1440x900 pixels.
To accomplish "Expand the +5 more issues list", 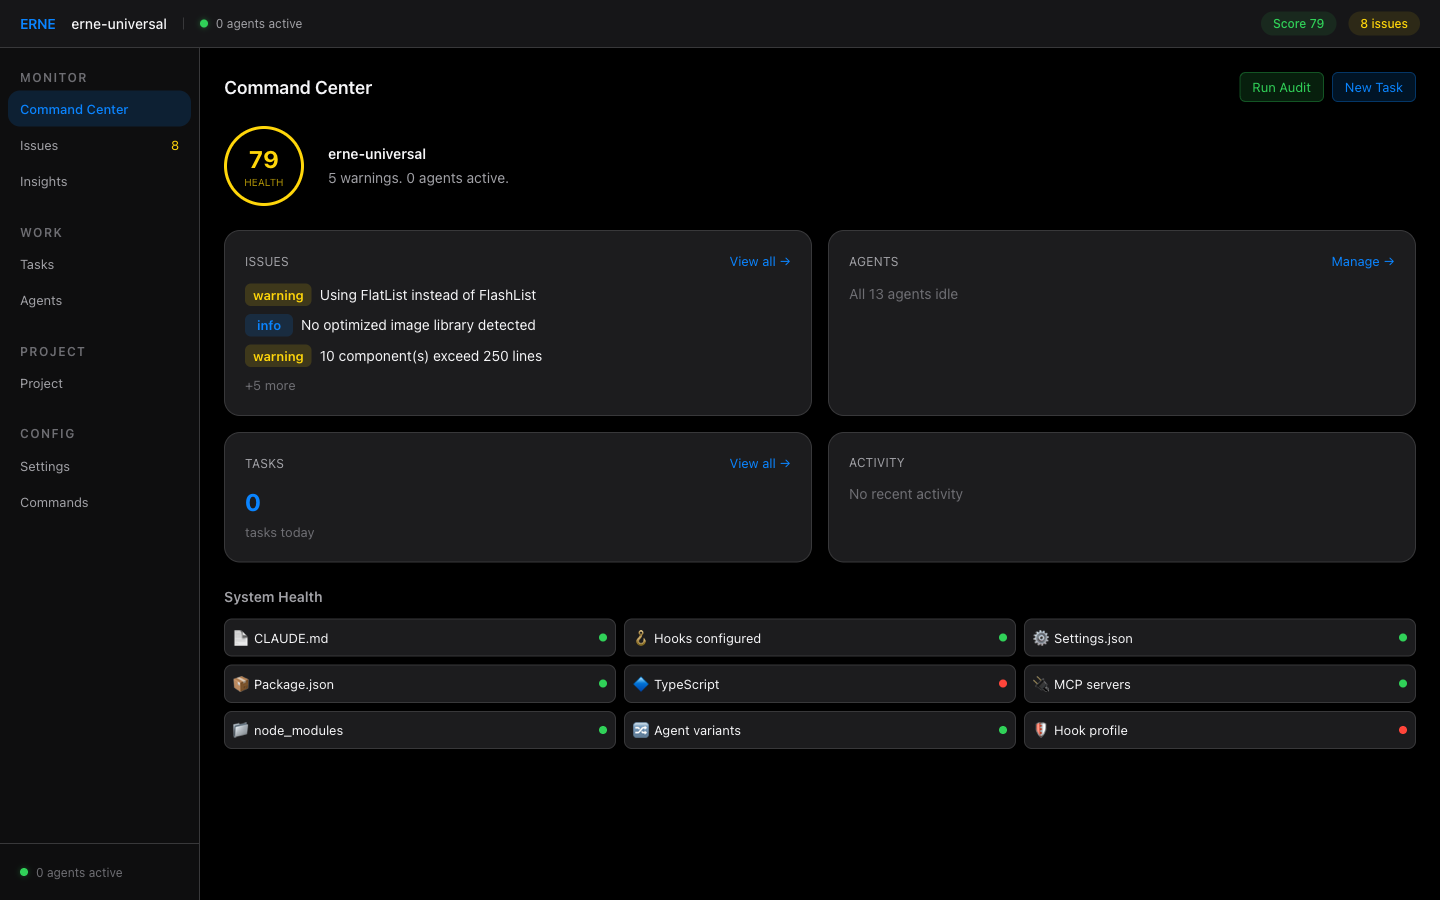I will click(x=270, y=385).
